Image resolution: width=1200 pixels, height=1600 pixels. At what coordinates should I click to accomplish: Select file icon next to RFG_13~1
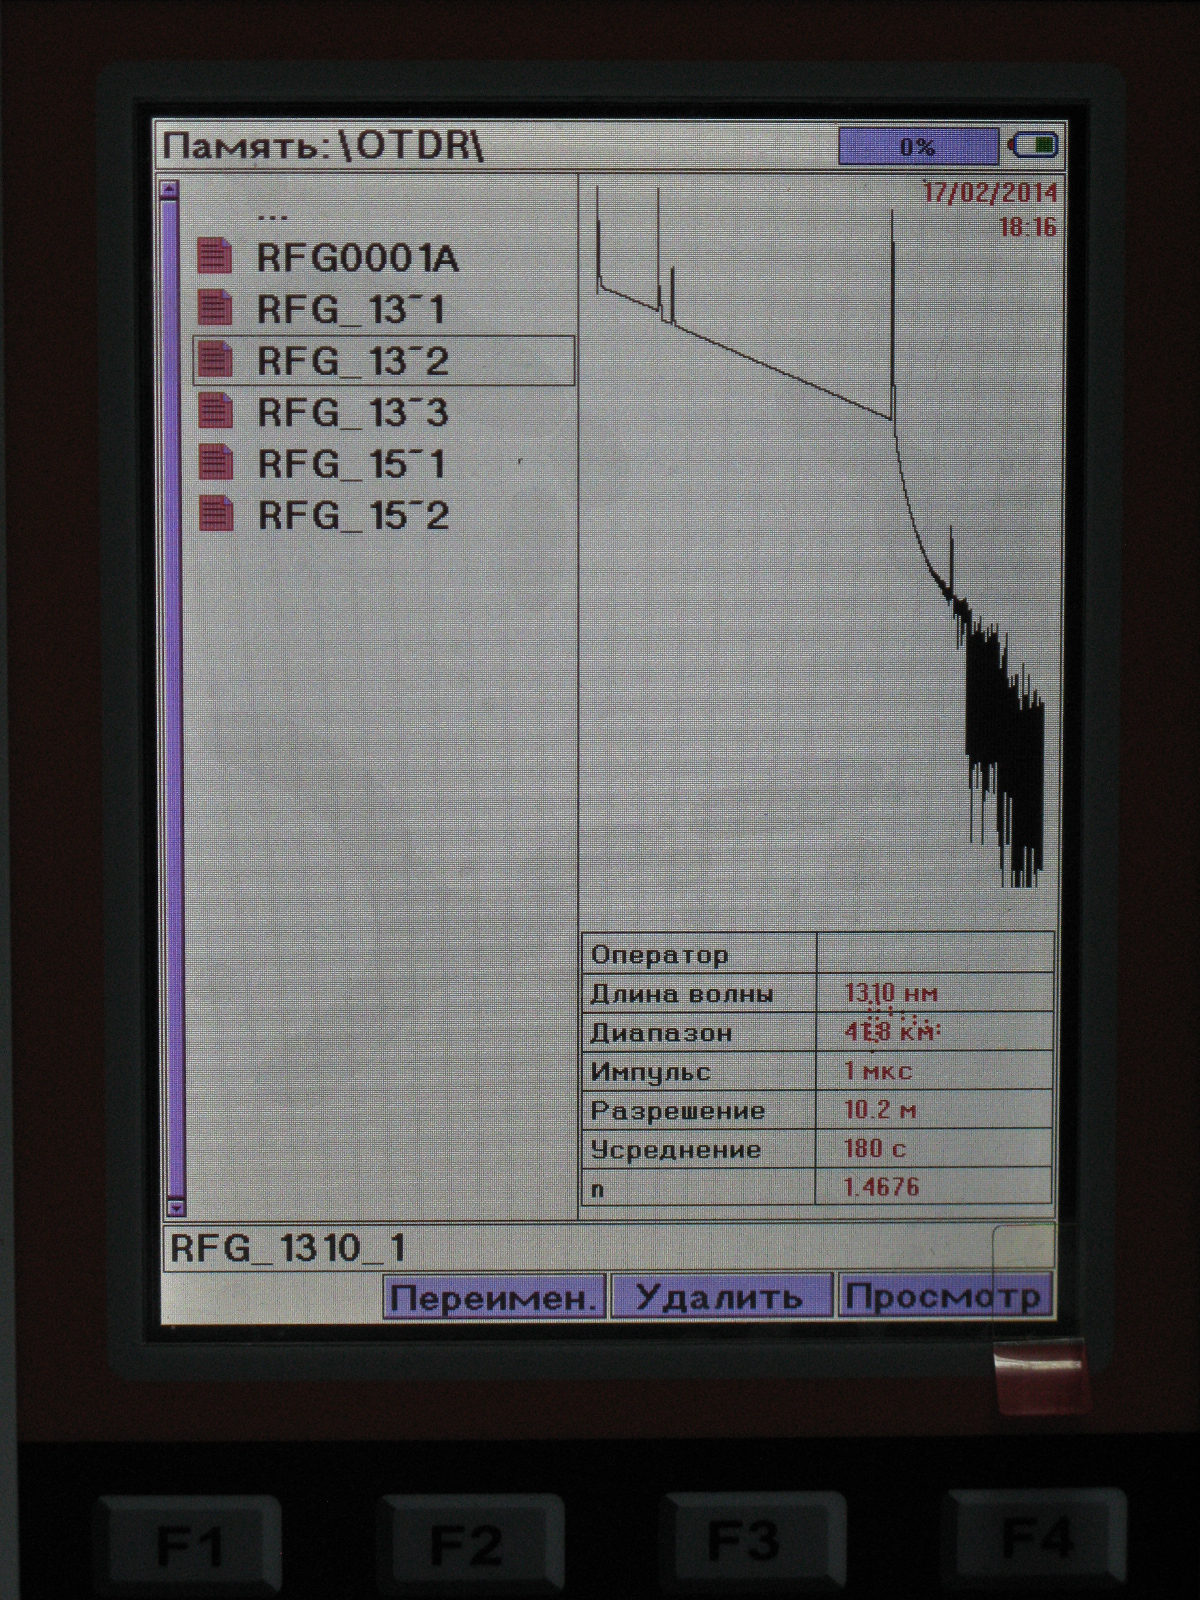click(x=215, y=307)
